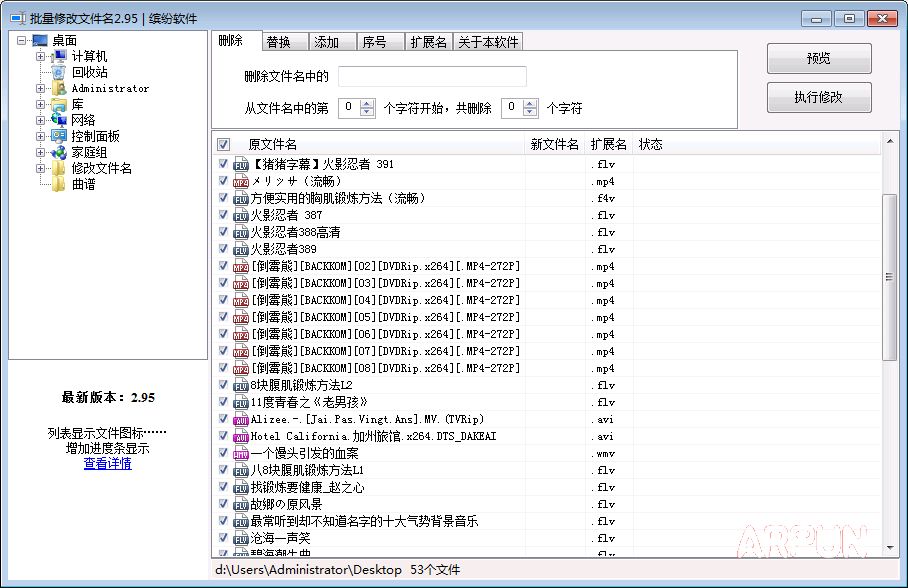Screen dimensions: 908x588
Task: Click the AVI icon beside the Alizee video file
Action: tap(239, 419)
